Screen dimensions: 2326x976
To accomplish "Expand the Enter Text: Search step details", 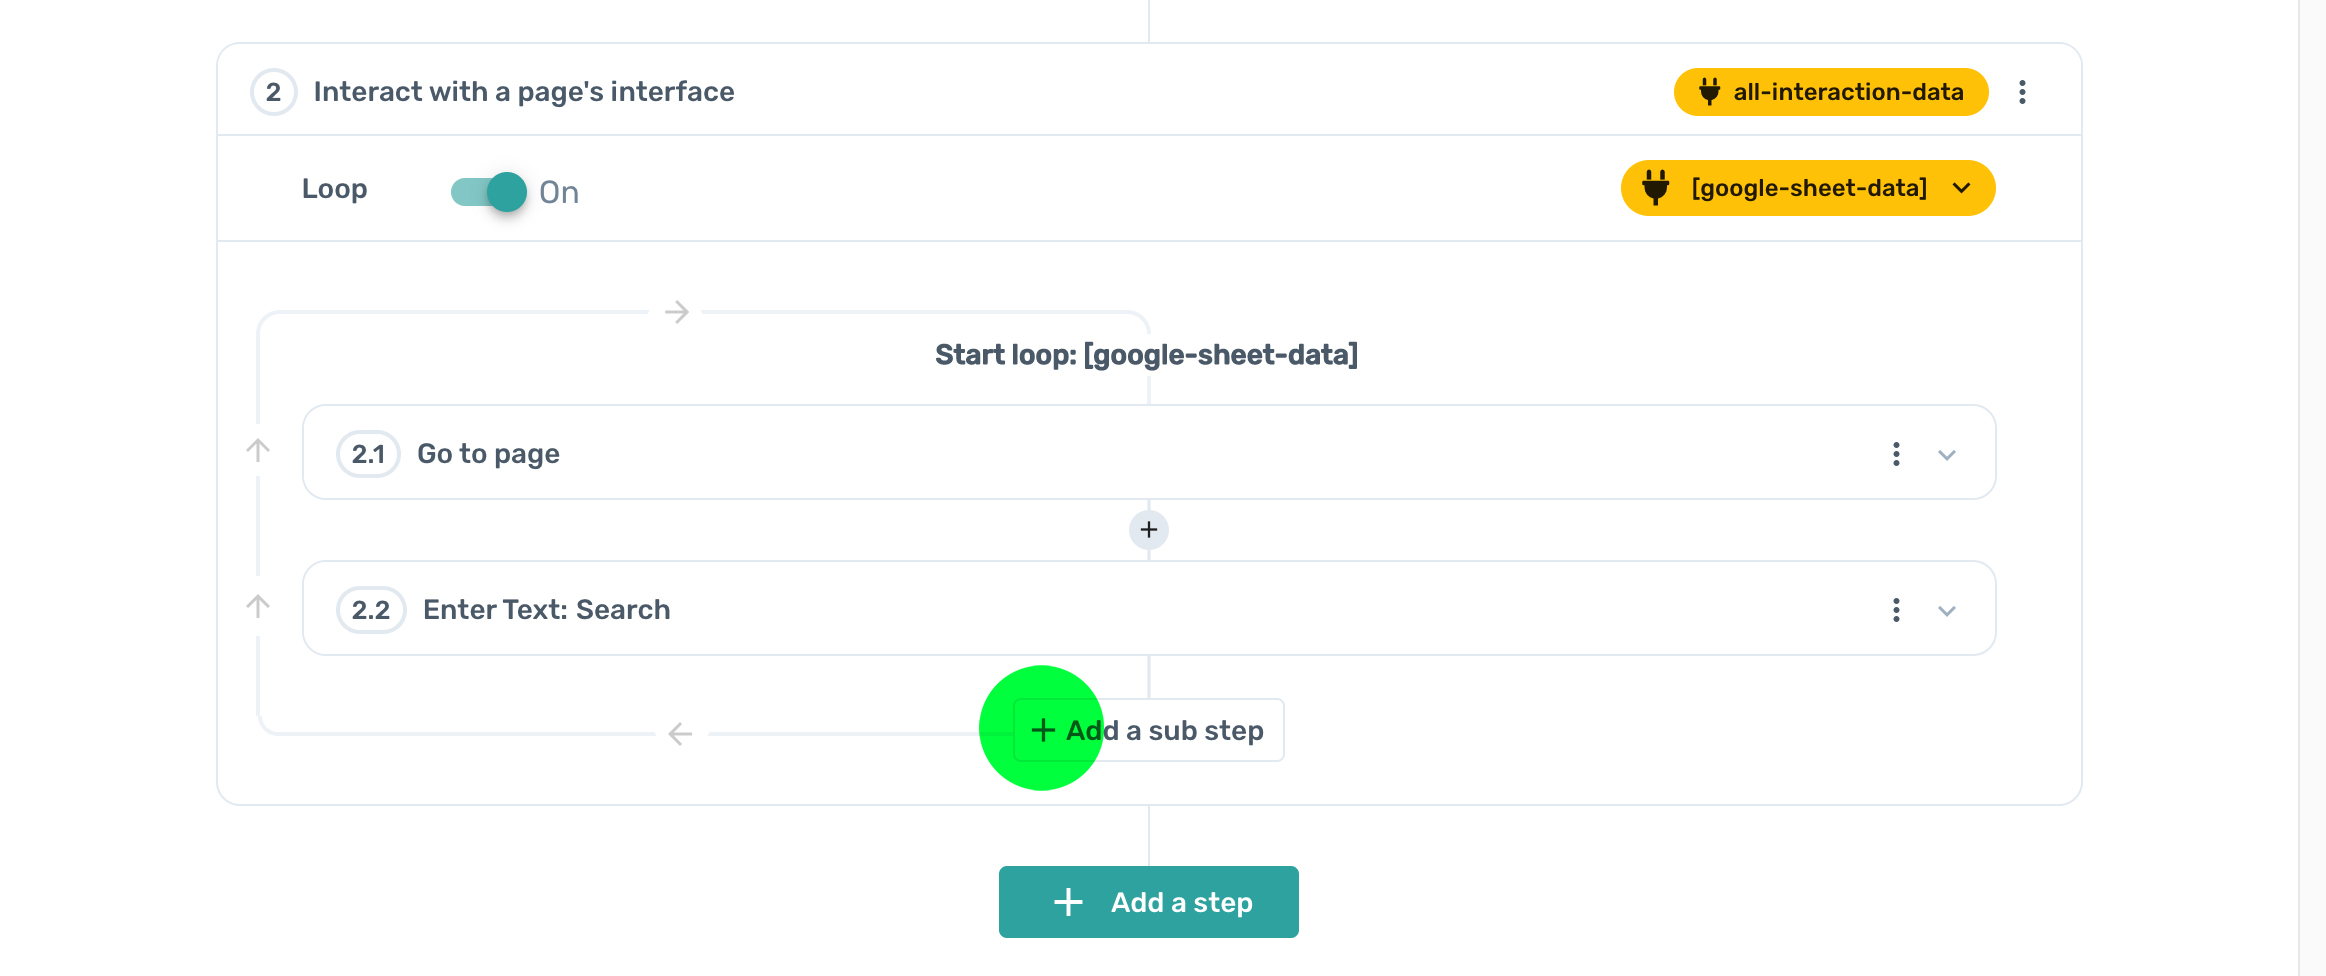I will (x=1948, y=610).
